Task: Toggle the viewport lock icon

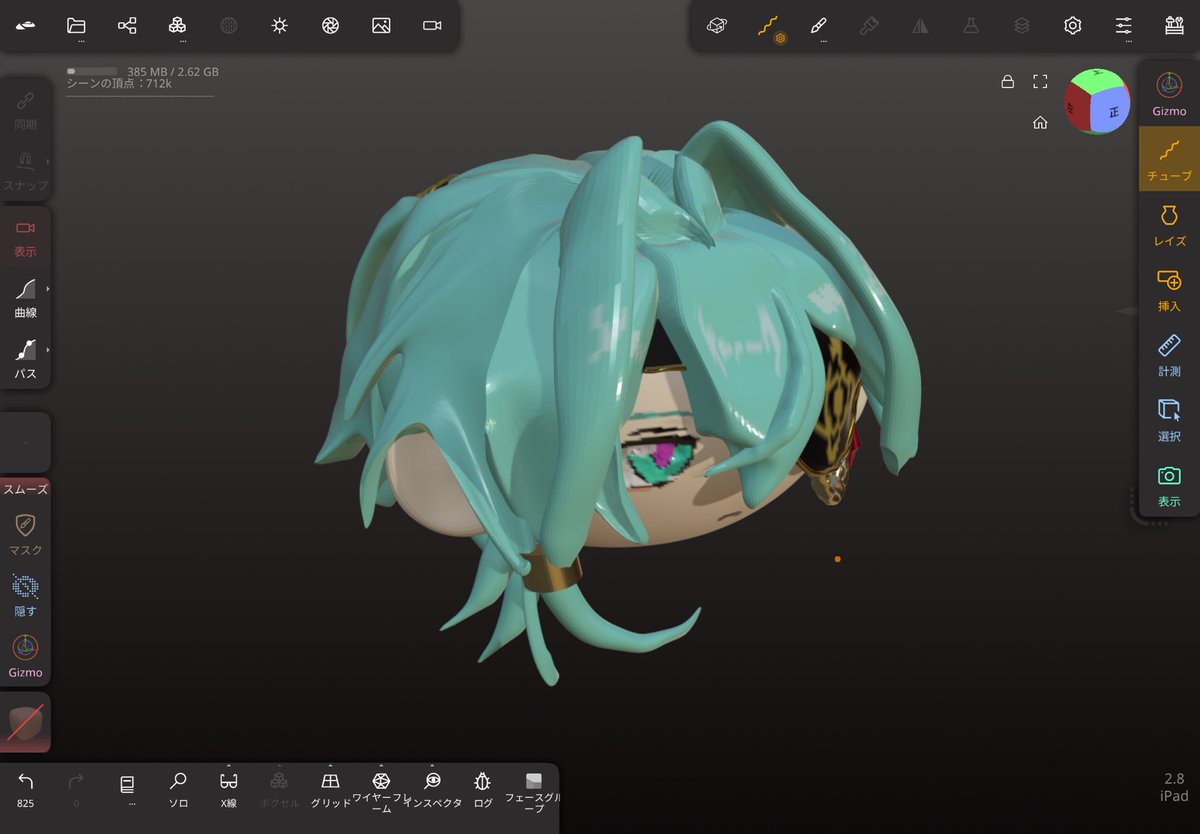Action: pyautogui.click(x=1007, y=81)
